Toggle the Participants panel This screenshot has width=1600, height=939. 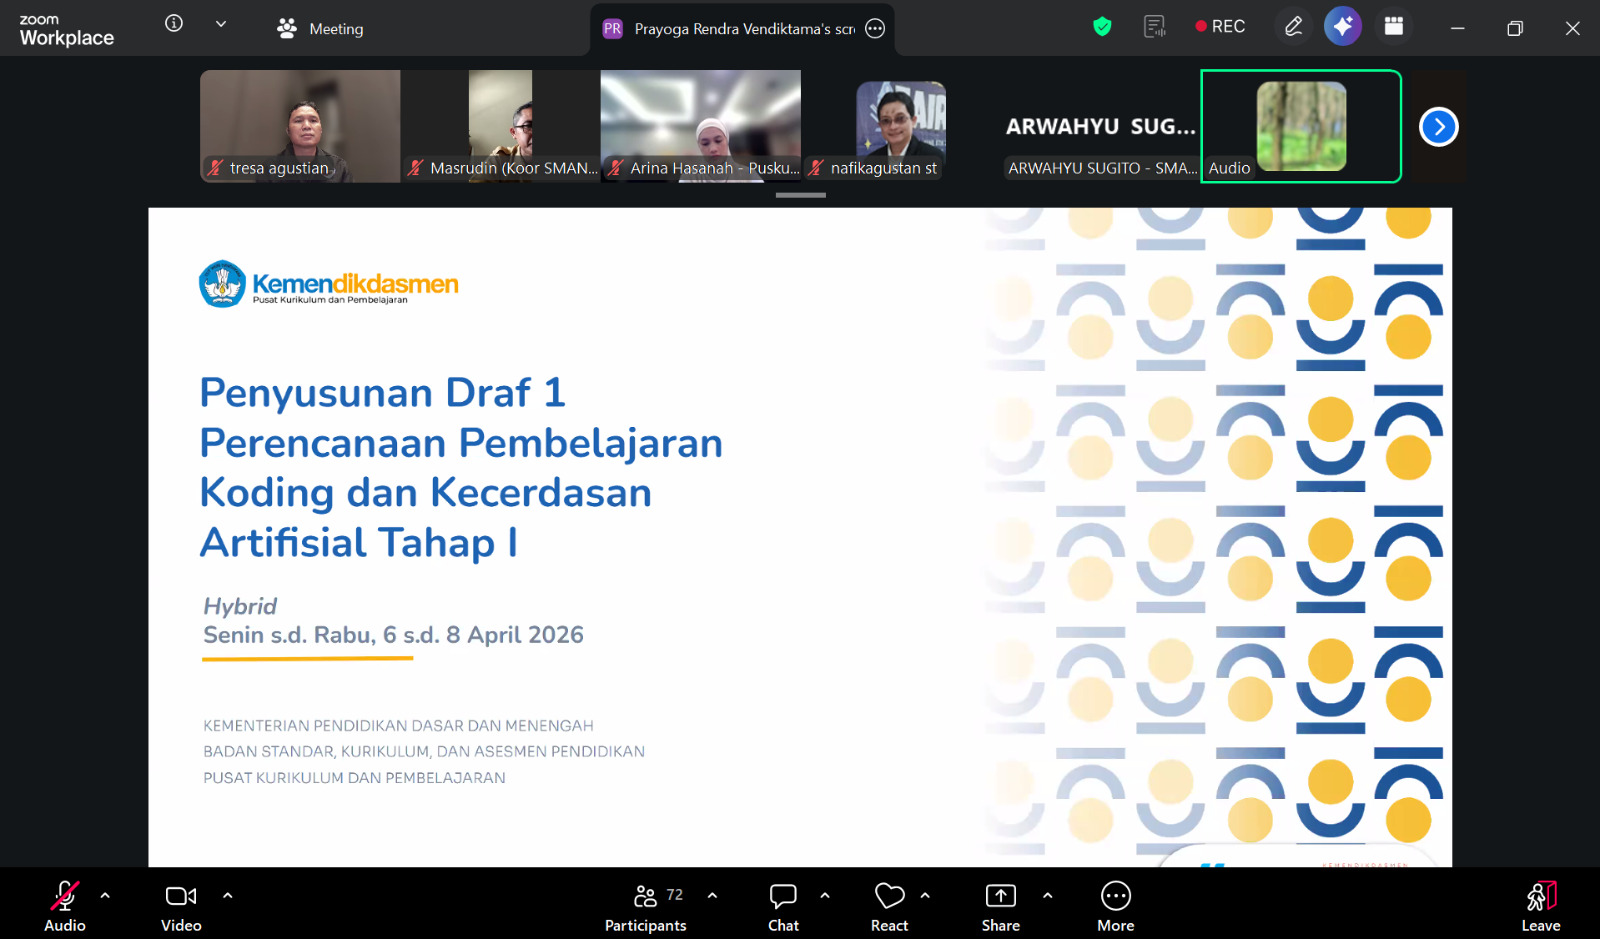point(646,906)
